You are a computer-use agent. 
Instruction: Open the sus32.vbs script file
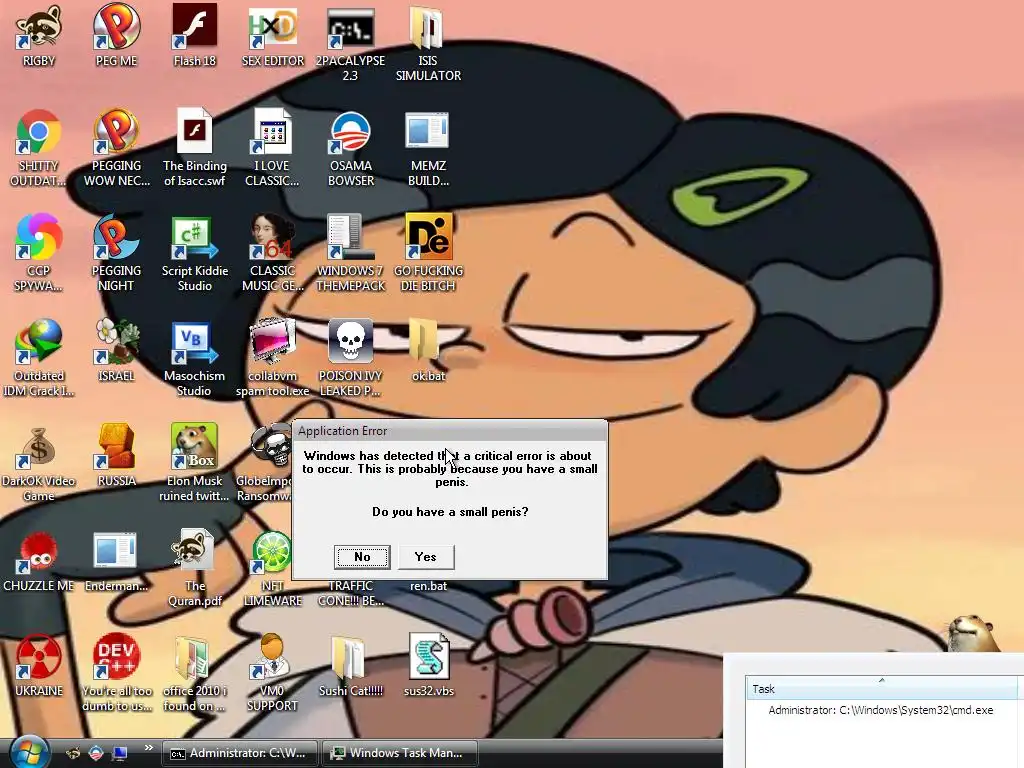[428, 666]
